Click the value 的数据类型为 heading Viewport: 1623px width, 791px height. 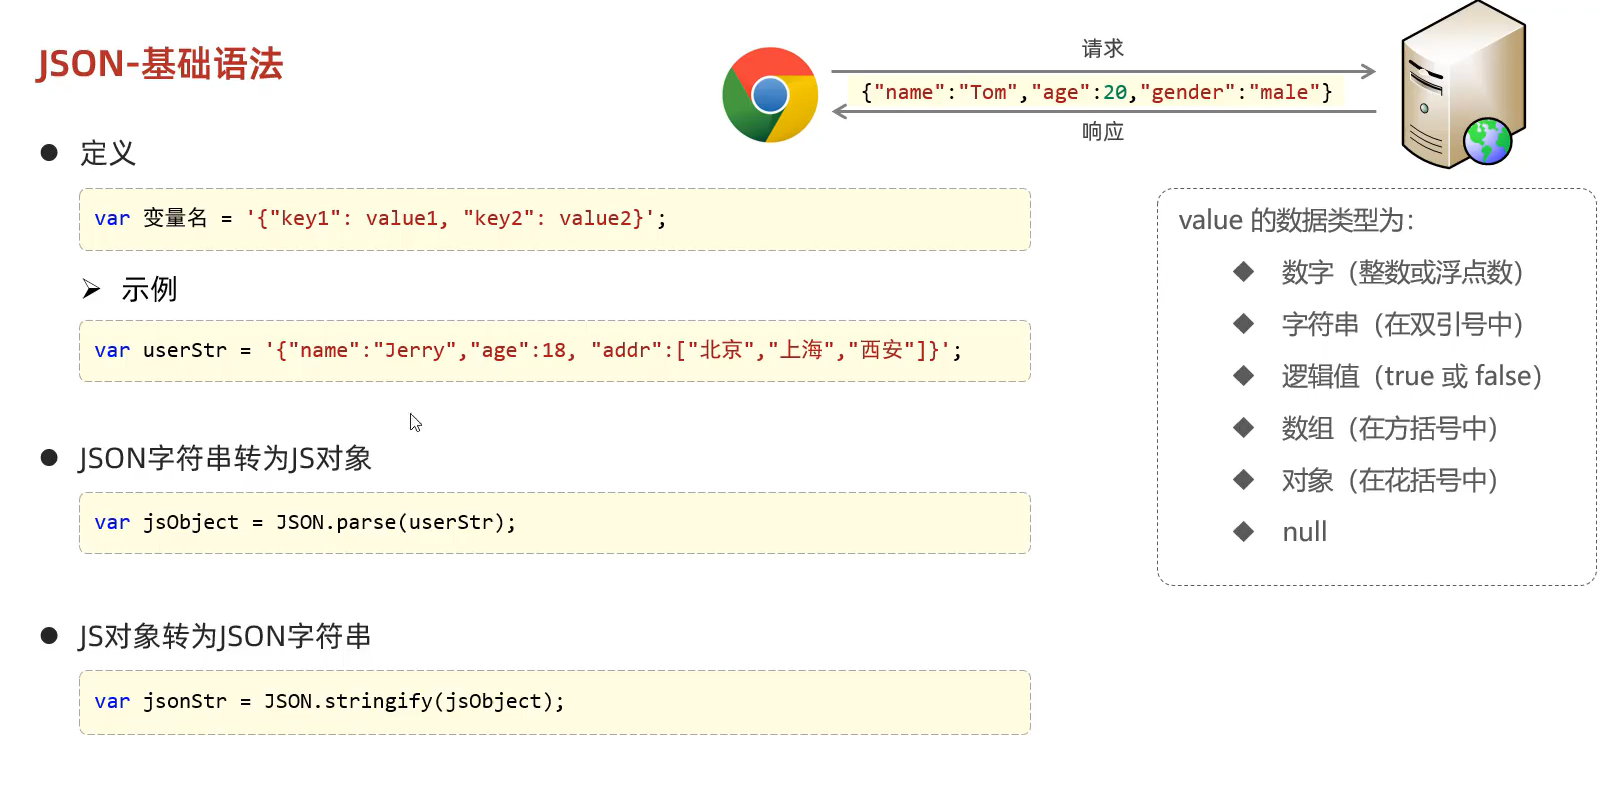[1296, 220]
